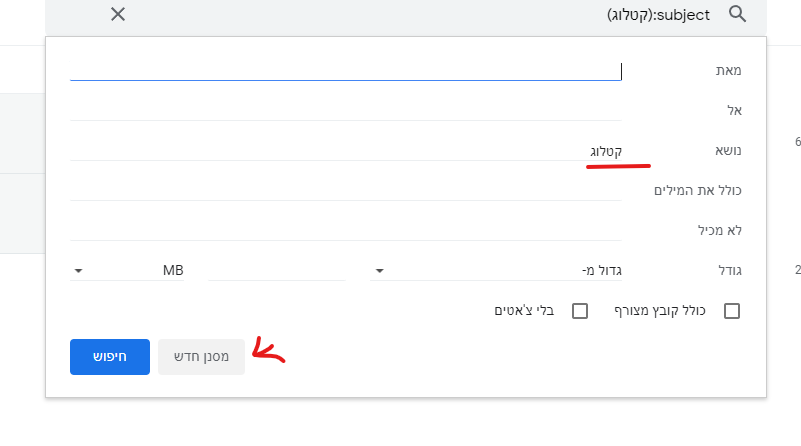
Task: Click into the 'אל' recipient field
Action: click(x=345, y=110)
